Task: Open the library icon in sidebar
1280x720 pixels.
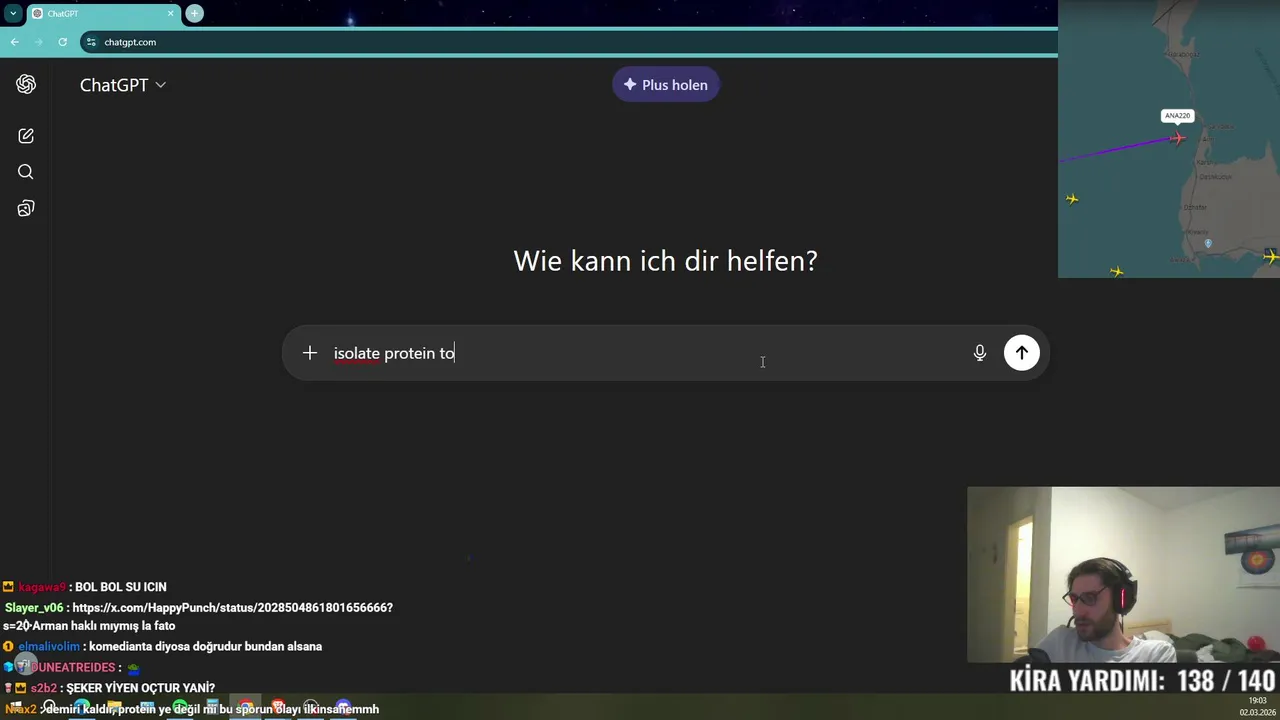Action: (26, 208)
